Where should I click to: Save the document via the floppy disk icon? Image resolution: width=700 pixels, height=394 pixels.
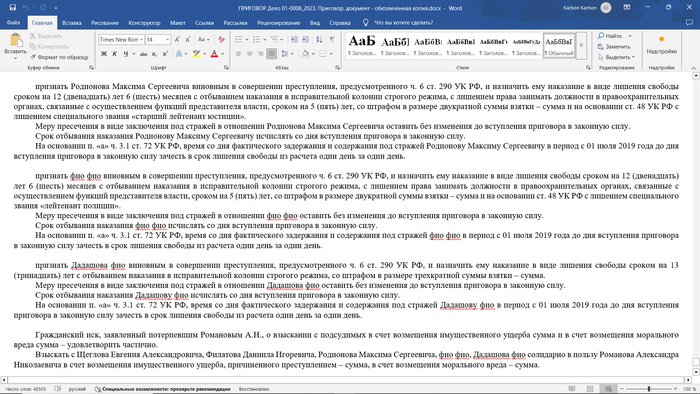(12, 8)
